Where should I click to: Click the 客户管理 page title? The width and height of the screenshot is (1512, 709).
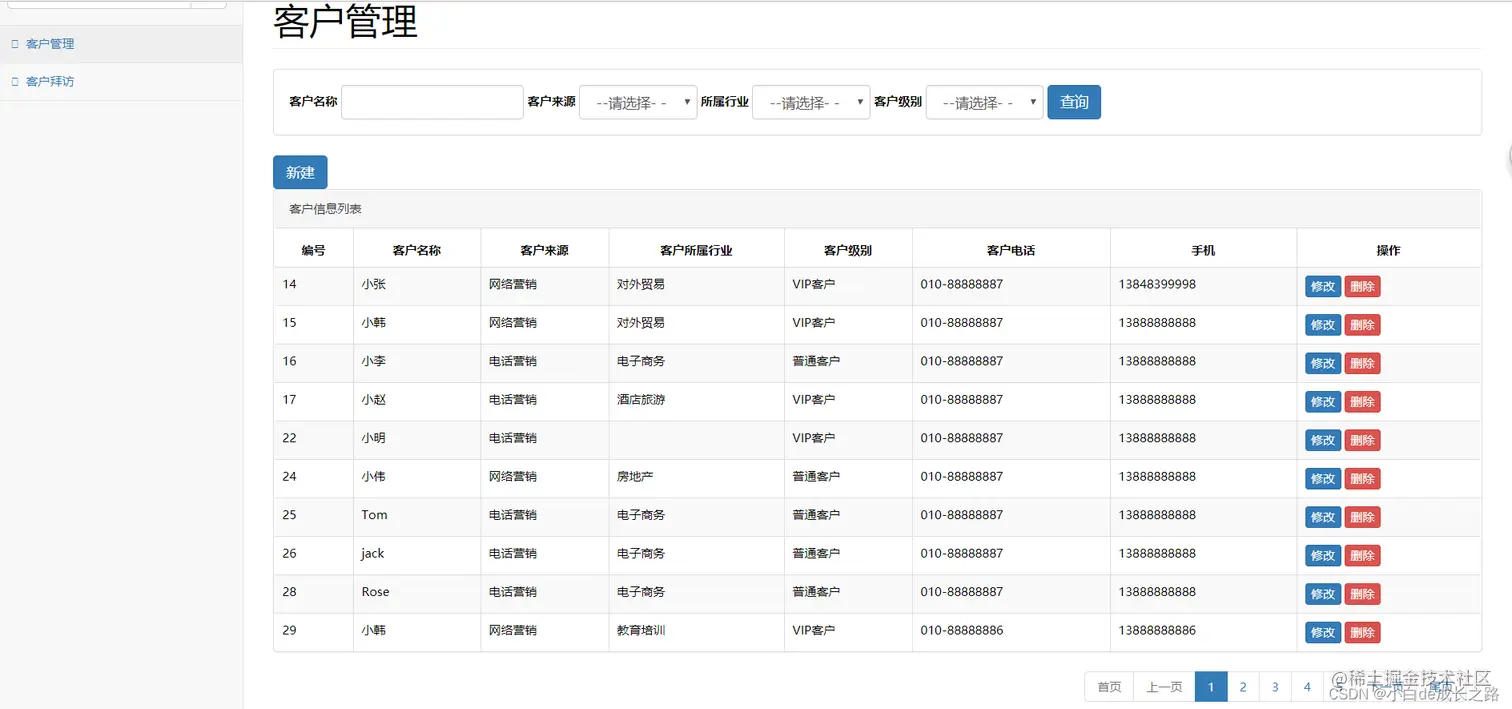[345, 21]
